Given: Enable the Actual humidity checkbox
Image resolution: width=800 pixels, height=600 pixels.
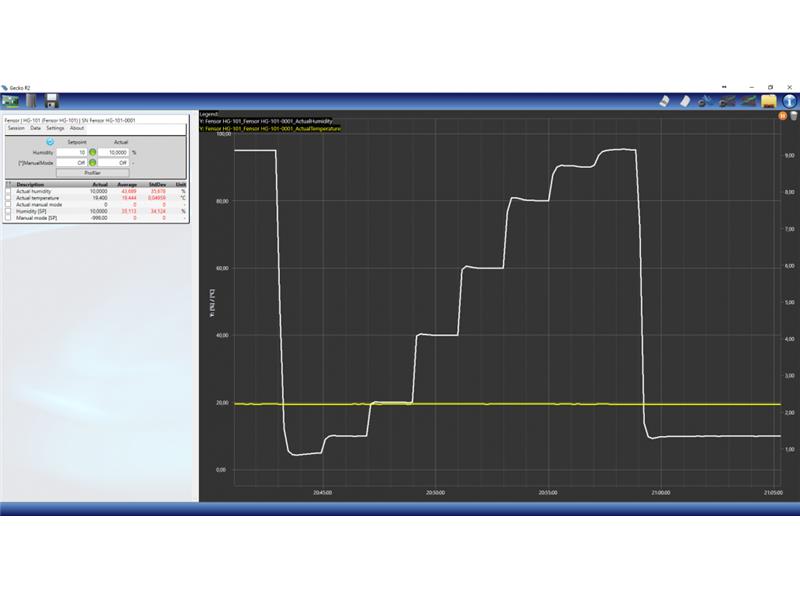Looking at the screenshot, I should click(x=9, y=191).
